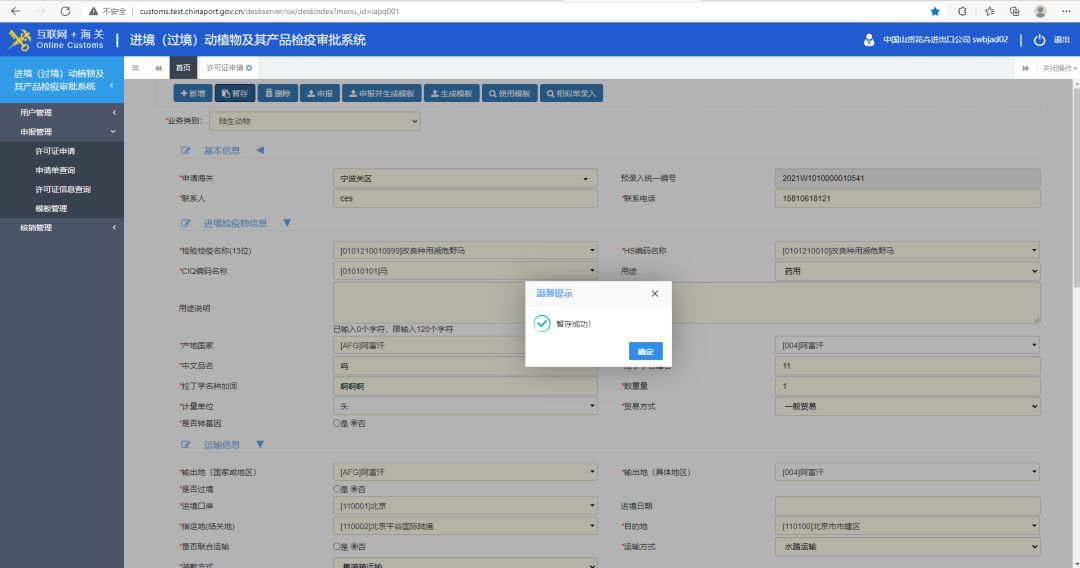Click the edit icon beside 进境检疫物信息

click(185, 223)
